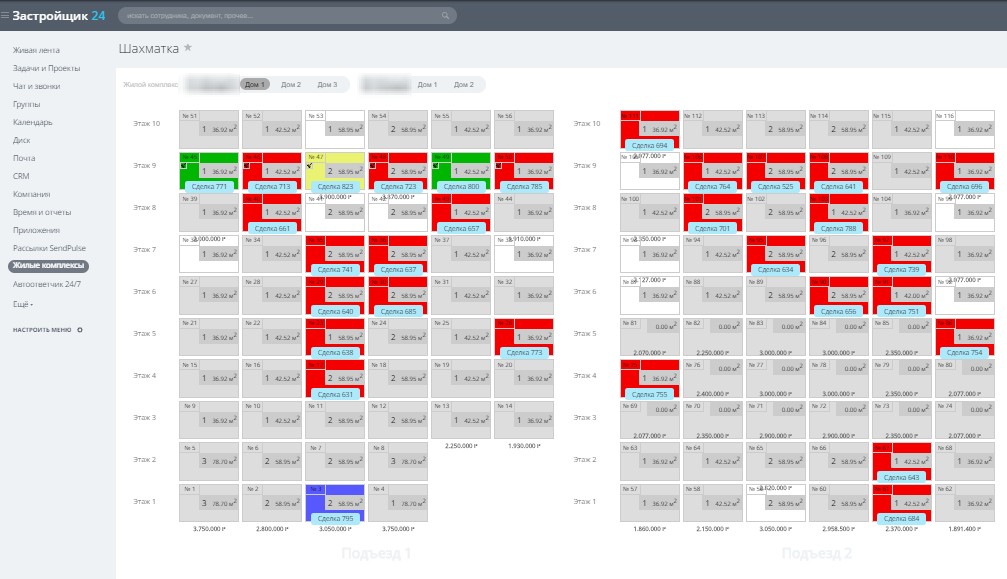1007x579 pixels.
Task: Toggle checkbox in yellow apartment №47
Action: 310,166
